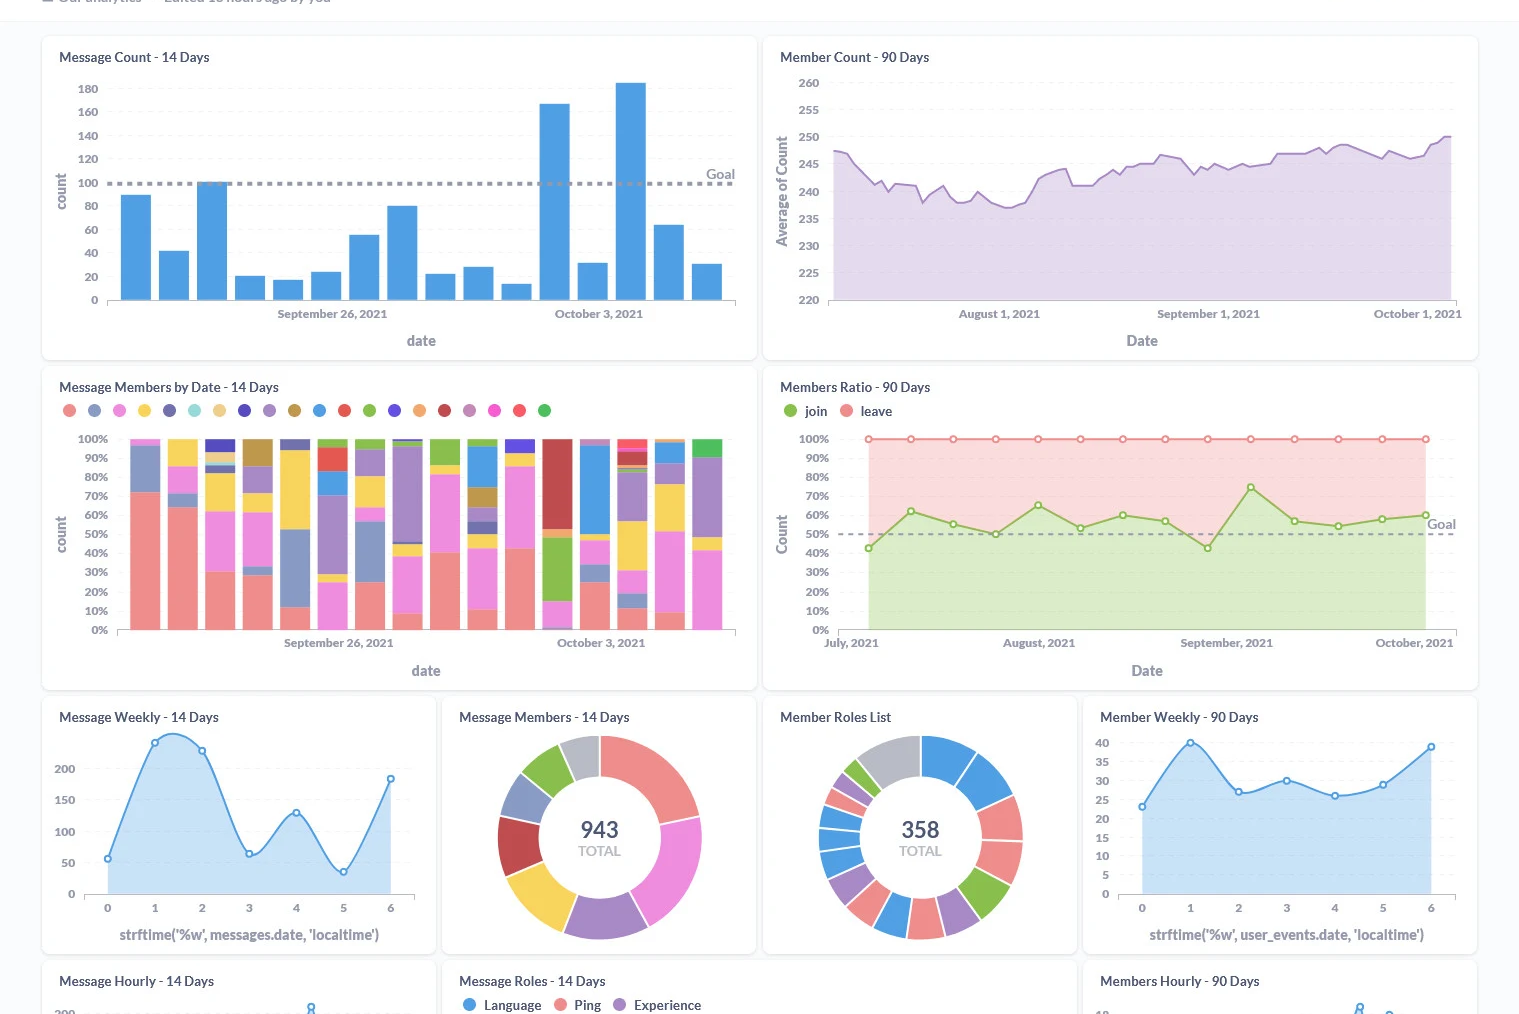1519x1014 pixels.
Task: Open the Members Hourly - 90 Days card title
Action: click(x=1179, y=981)
